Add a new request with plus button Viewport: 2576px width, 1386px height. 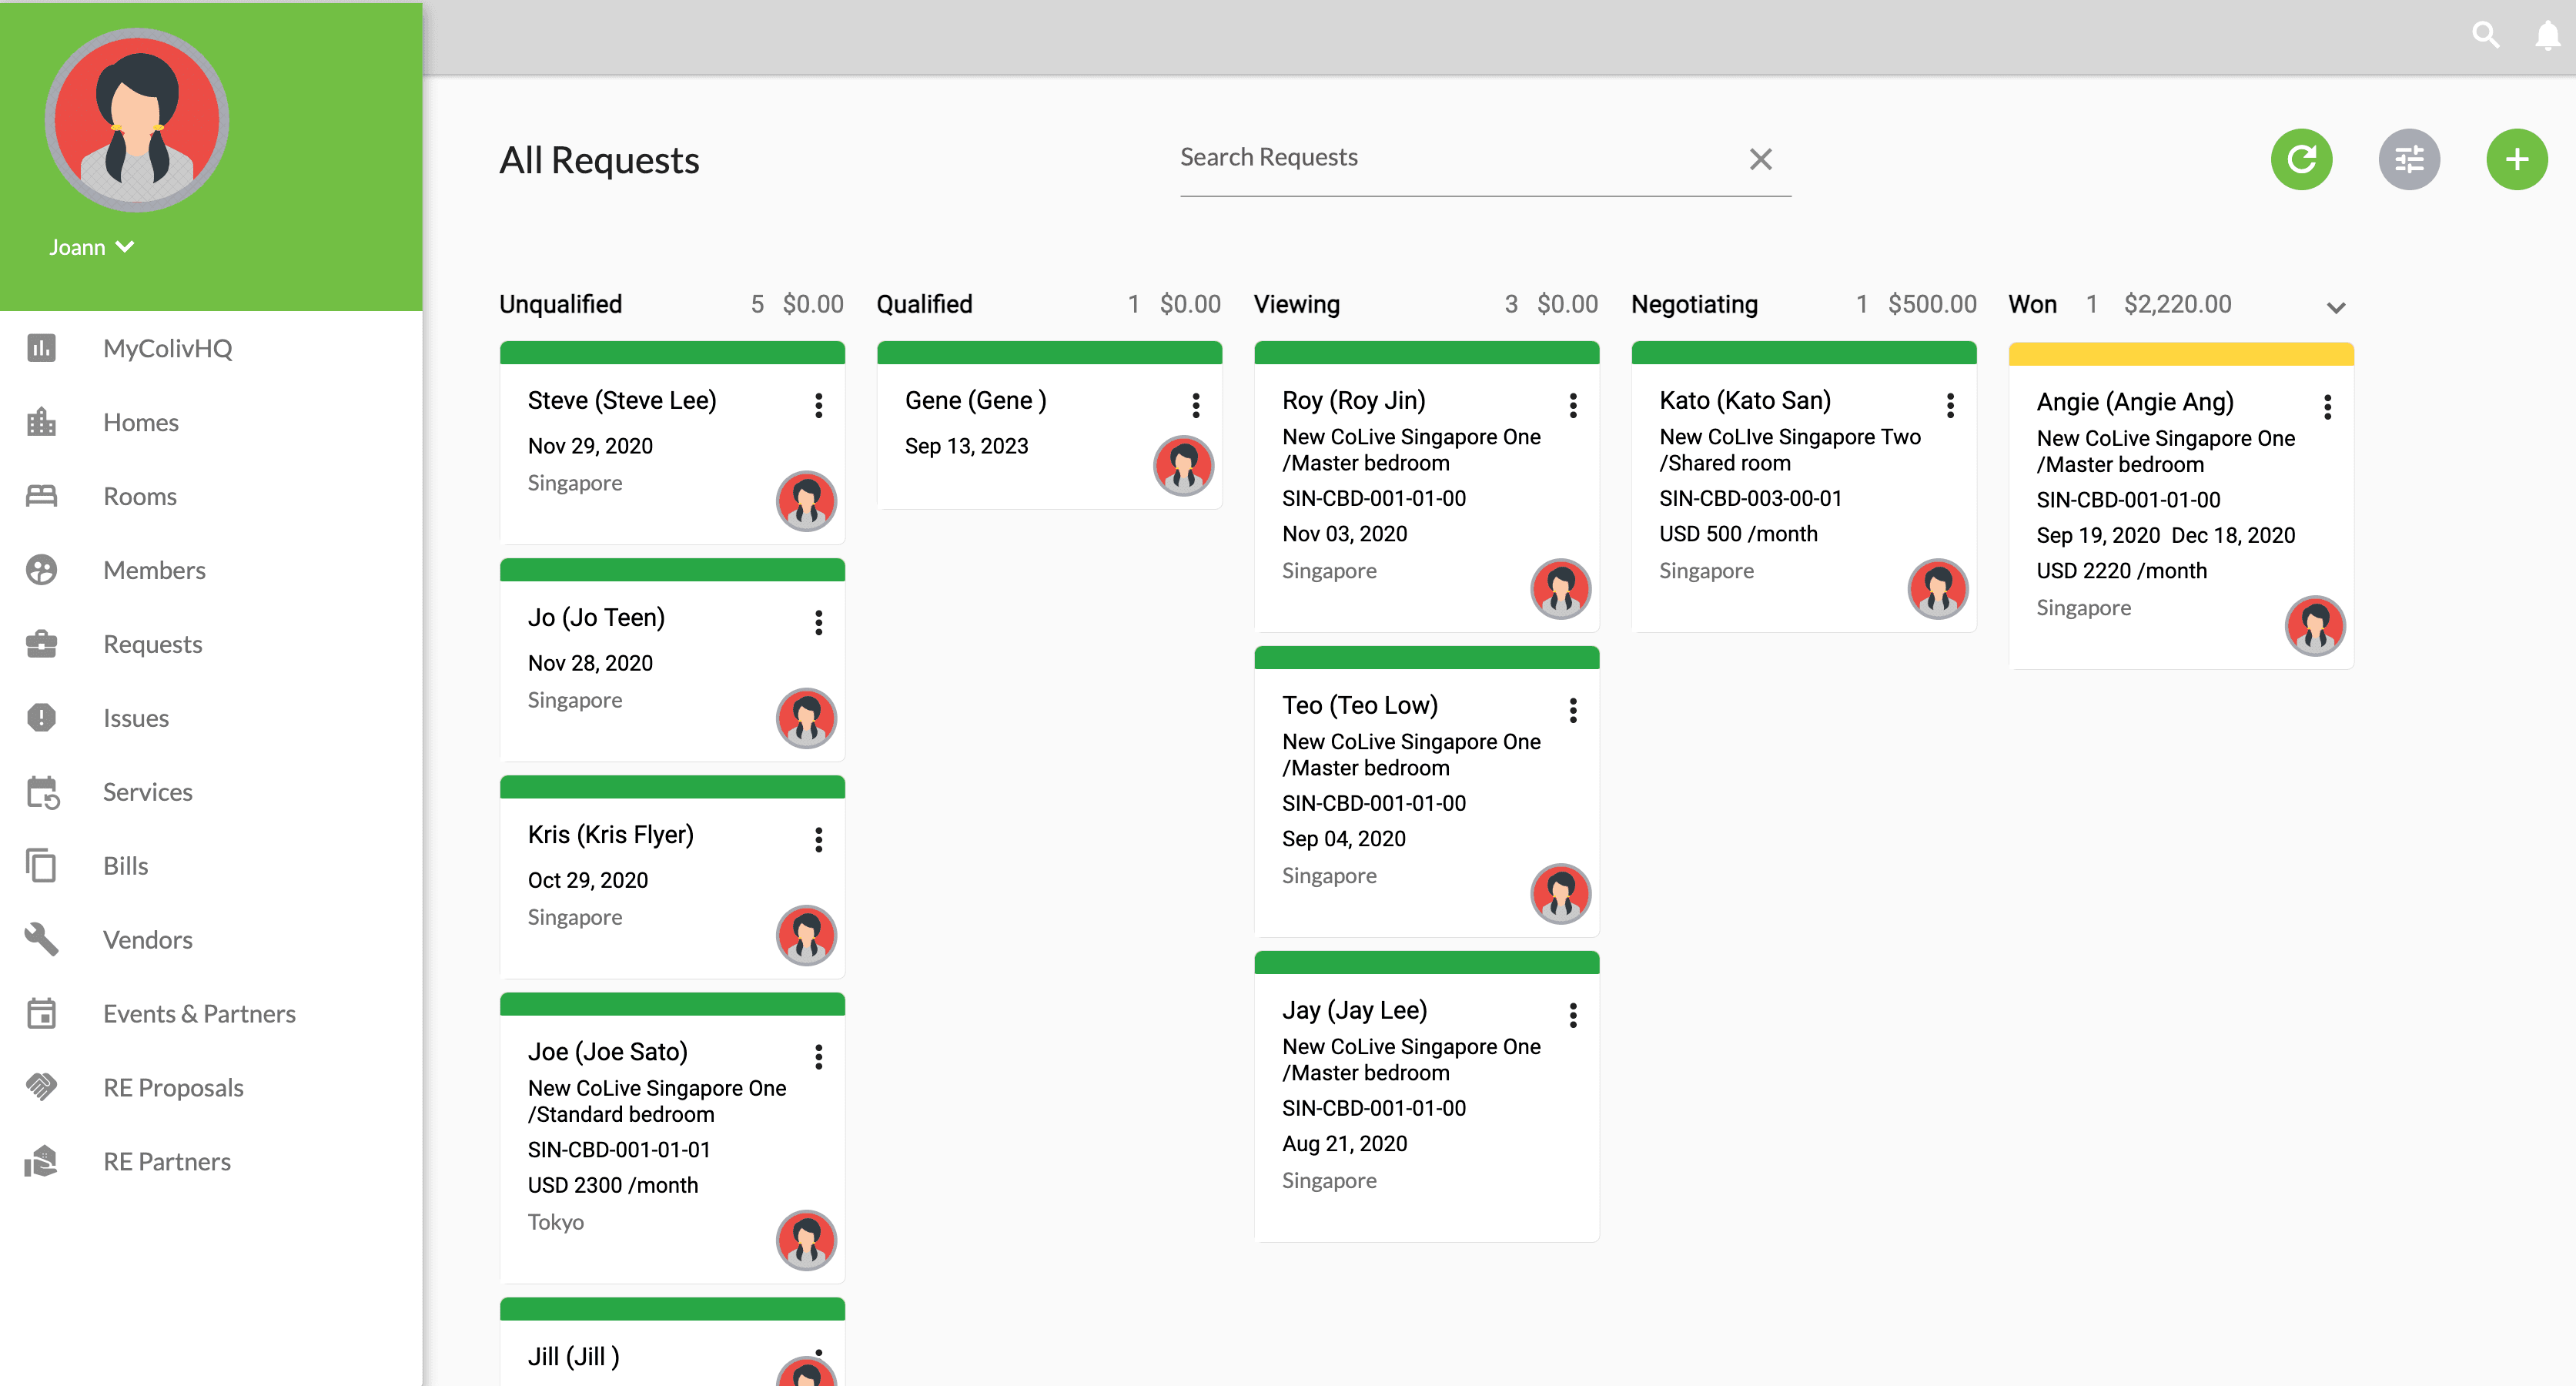point(2516,159)
